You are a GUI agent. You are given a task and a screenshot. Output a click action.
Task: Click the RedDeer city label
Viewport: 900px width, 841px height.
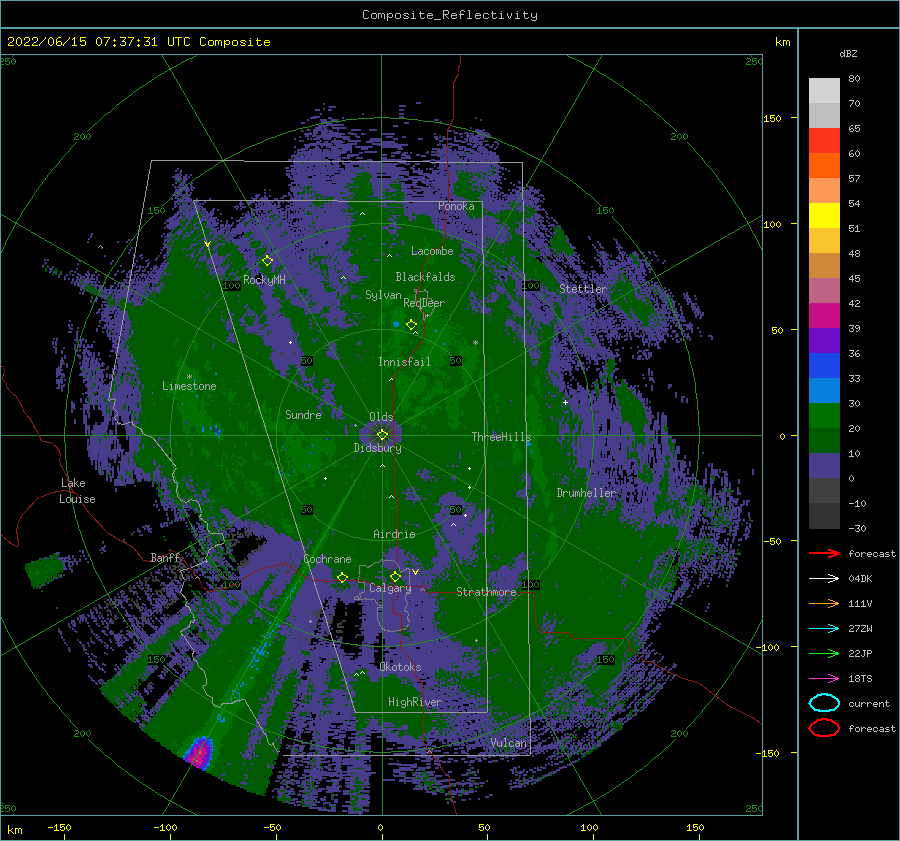[x=424, y=303]
